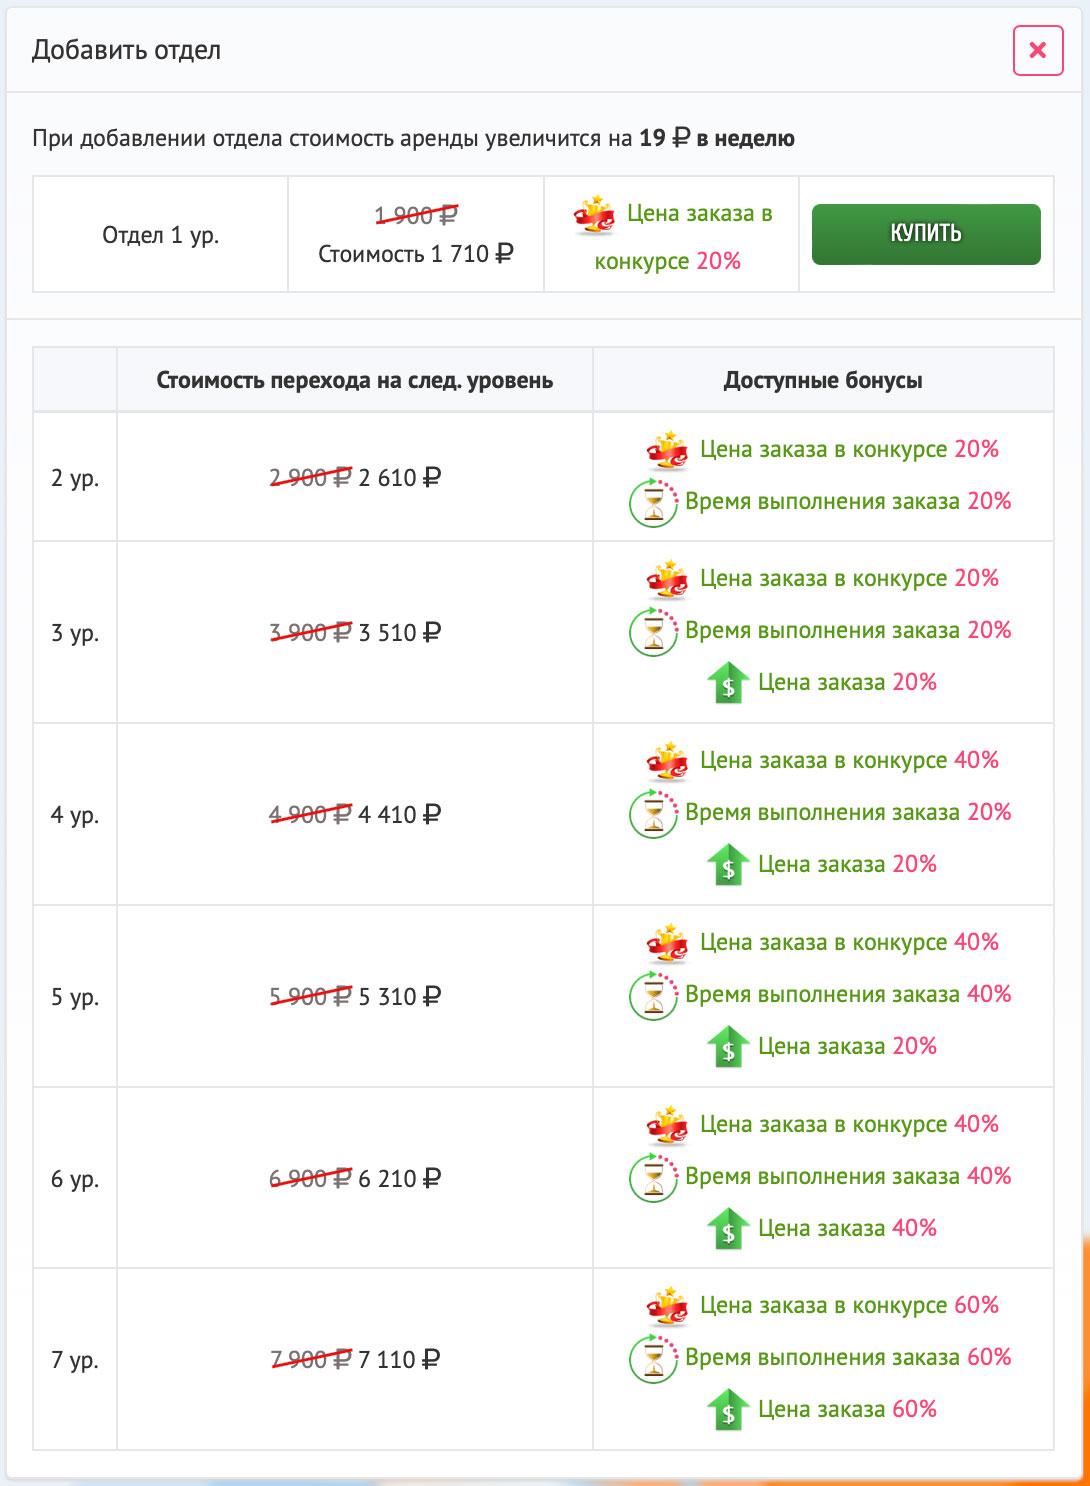Screen dimensions: 1090x1486
Task: Click the 4 ур. row label
Action: [75, 815]
